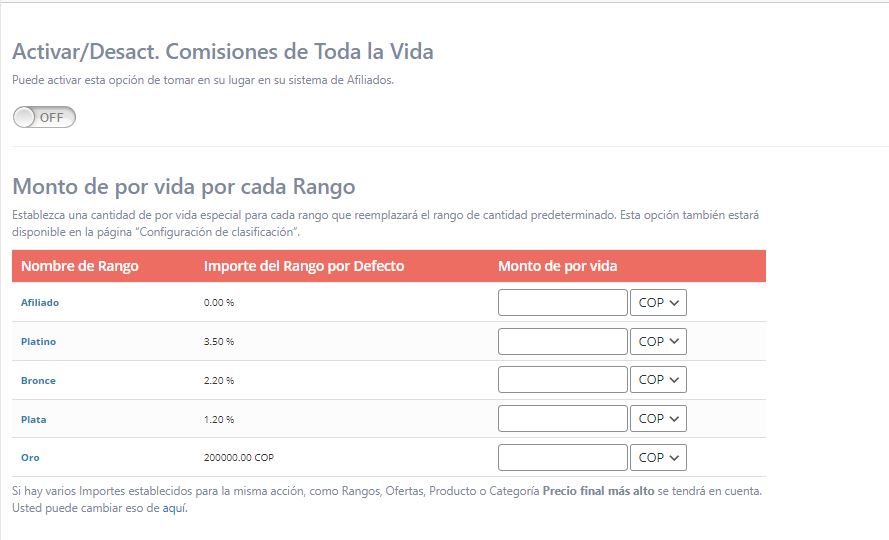Viewport: 889px width, 540px height.
Task: Click the Plata lifetime amount input field
Action: tap(562, 419)
